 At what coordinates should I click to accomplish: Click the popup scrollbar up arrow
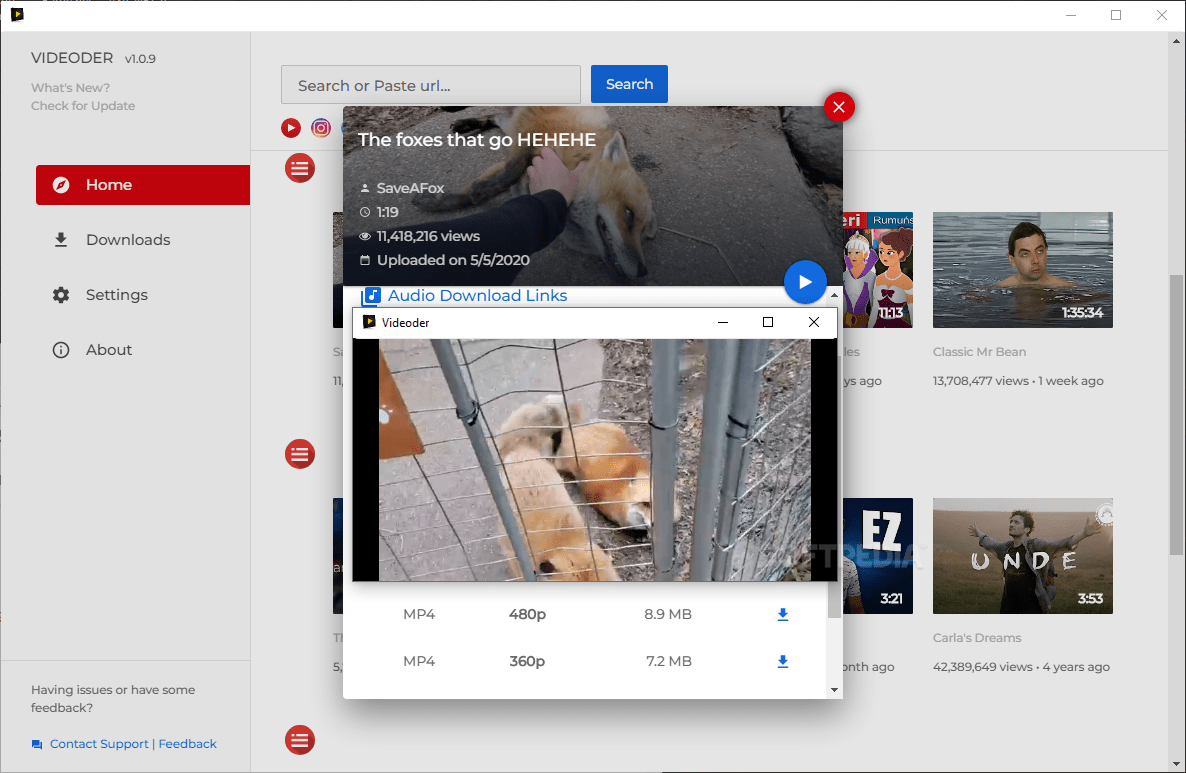click(x=834, y=294)
